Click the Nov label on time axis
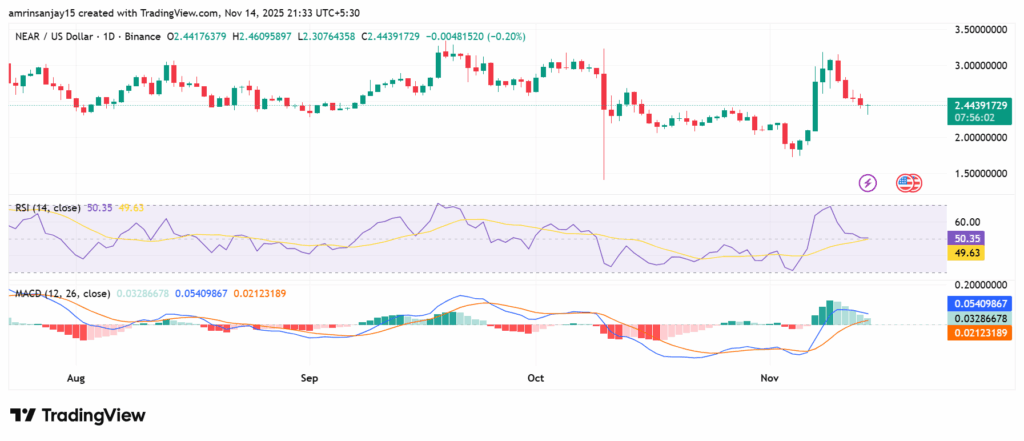The height and width of the screenshot is (441, 1024). 769,379
